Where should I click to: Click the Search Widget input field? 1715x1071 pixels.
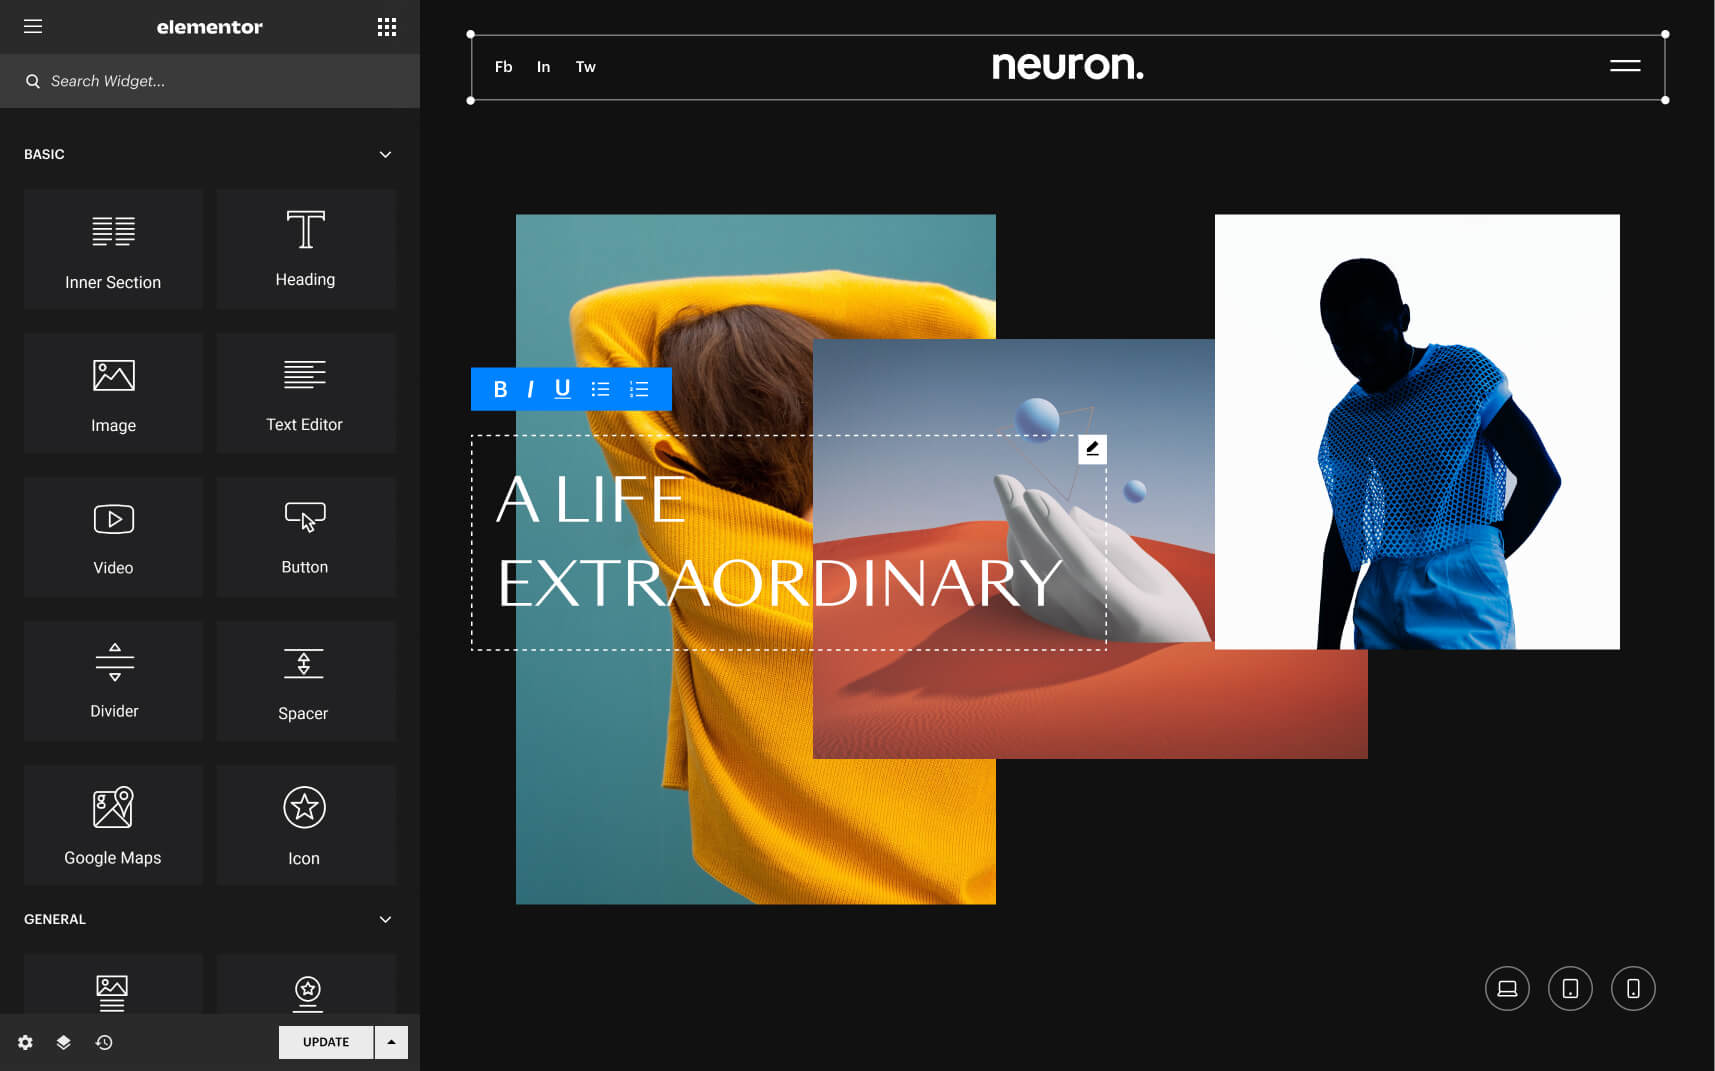click(x=220, y=81)
